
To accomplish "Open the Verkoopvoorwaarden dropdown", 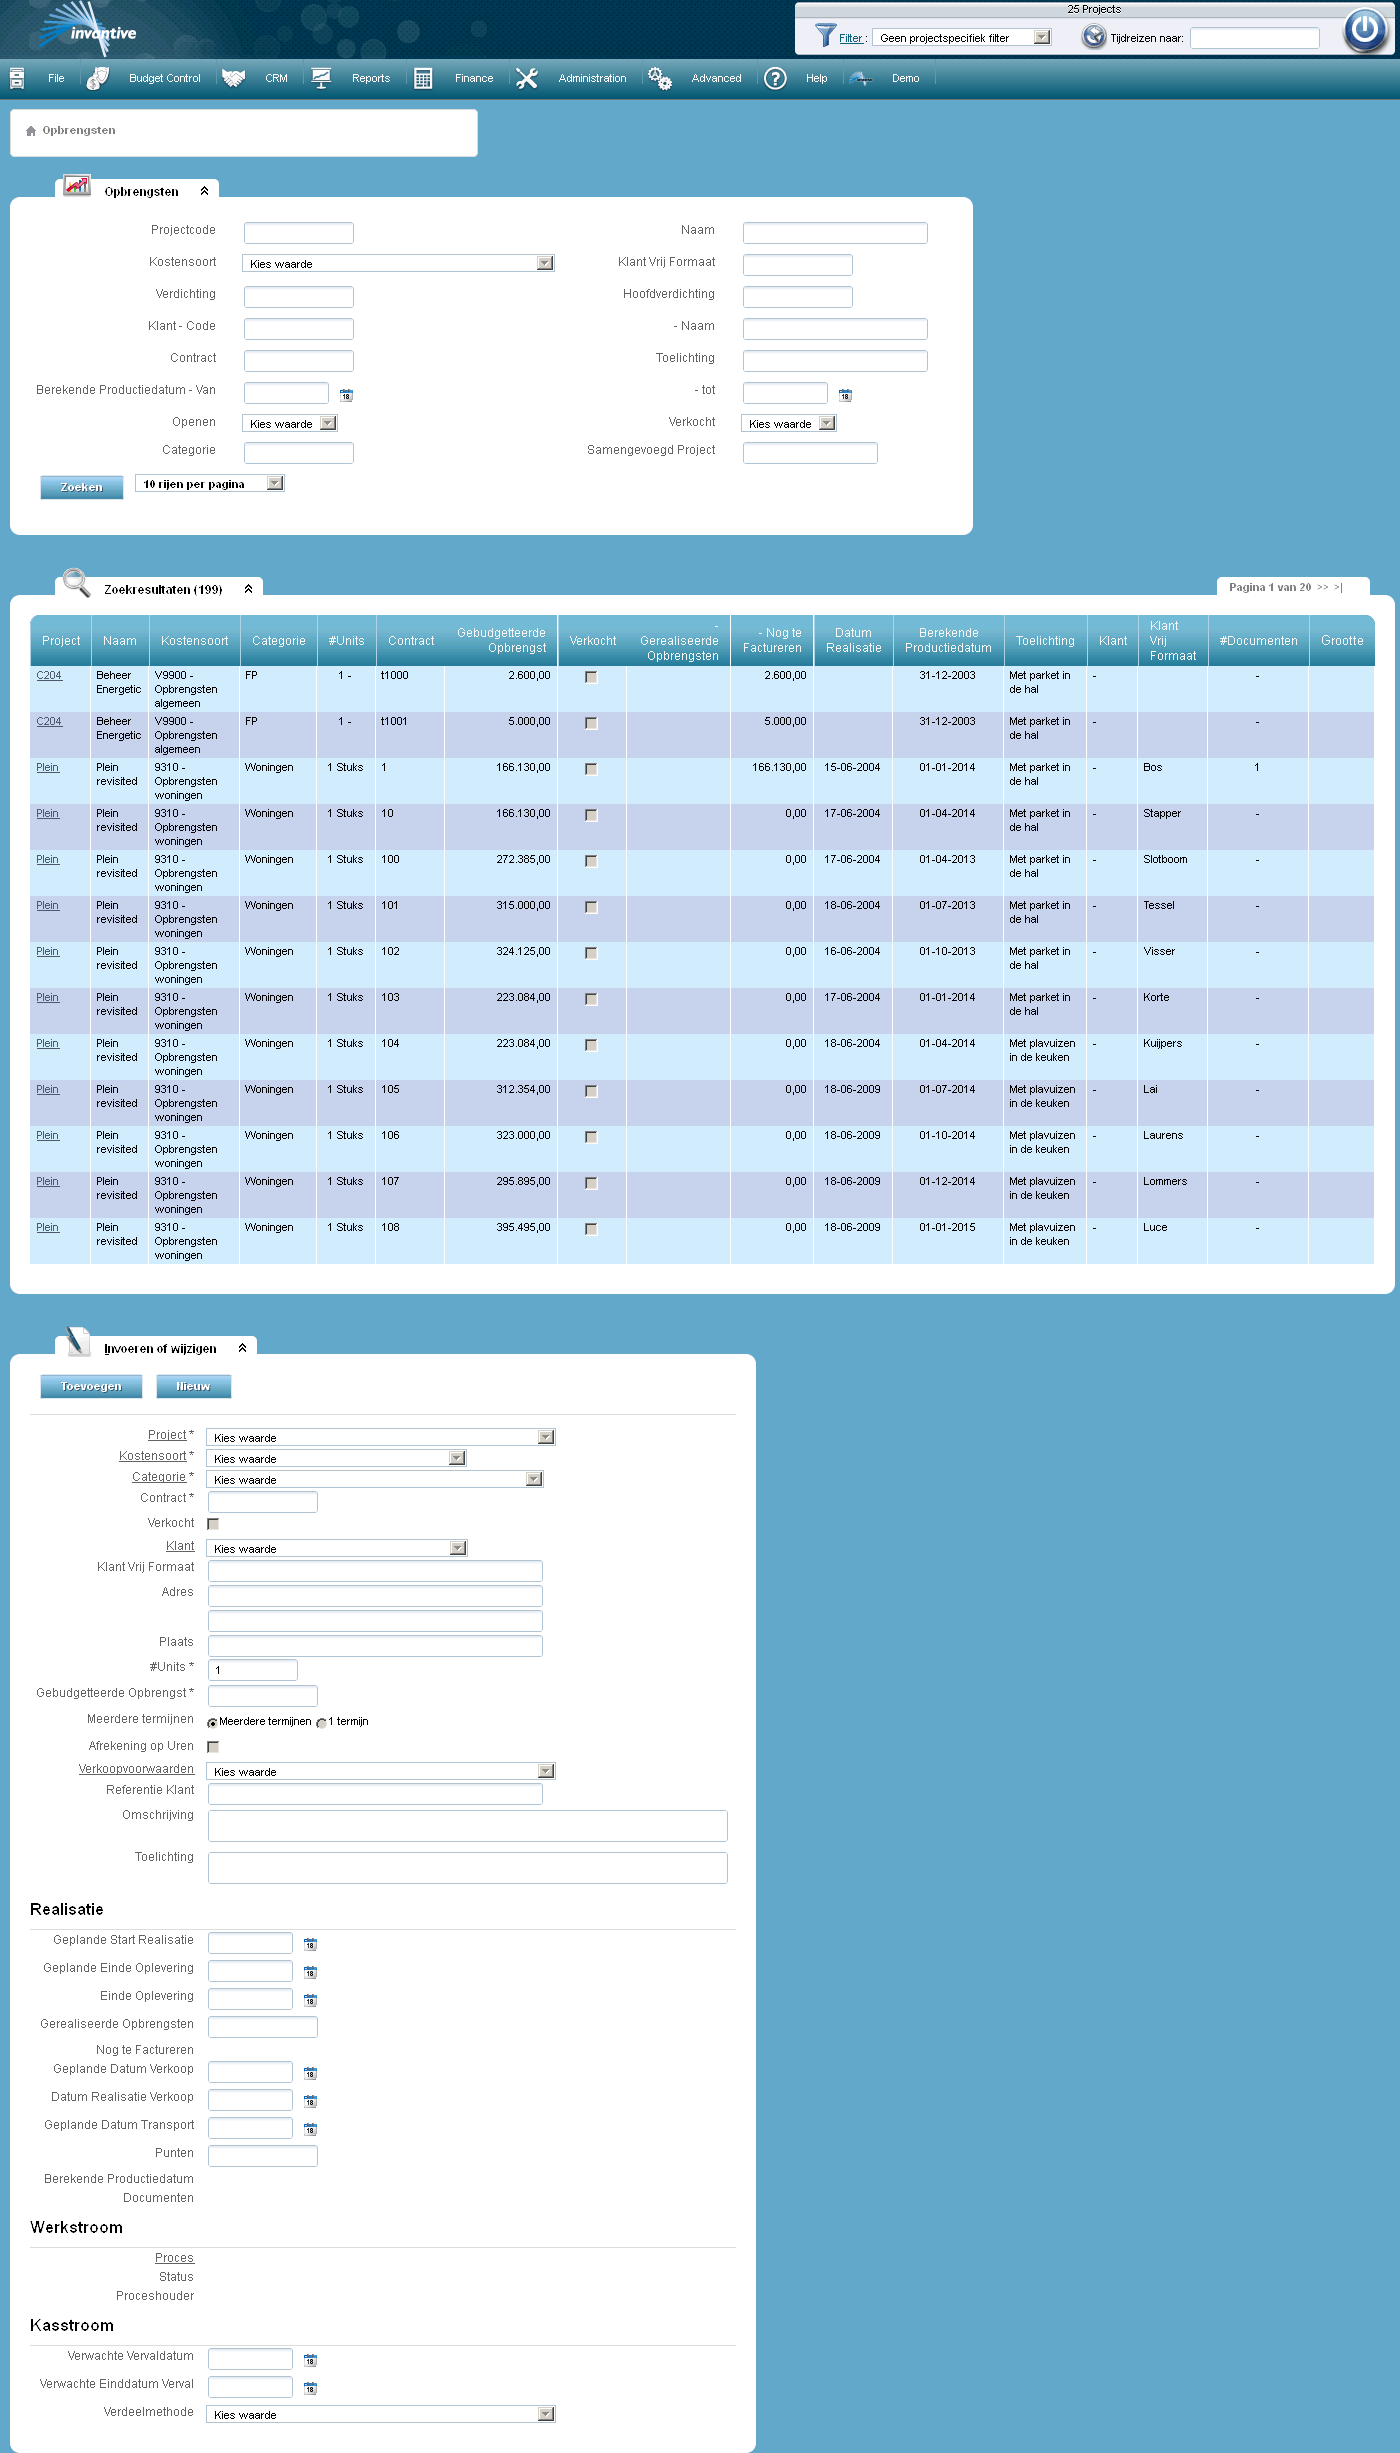I will click(381, 1771).
